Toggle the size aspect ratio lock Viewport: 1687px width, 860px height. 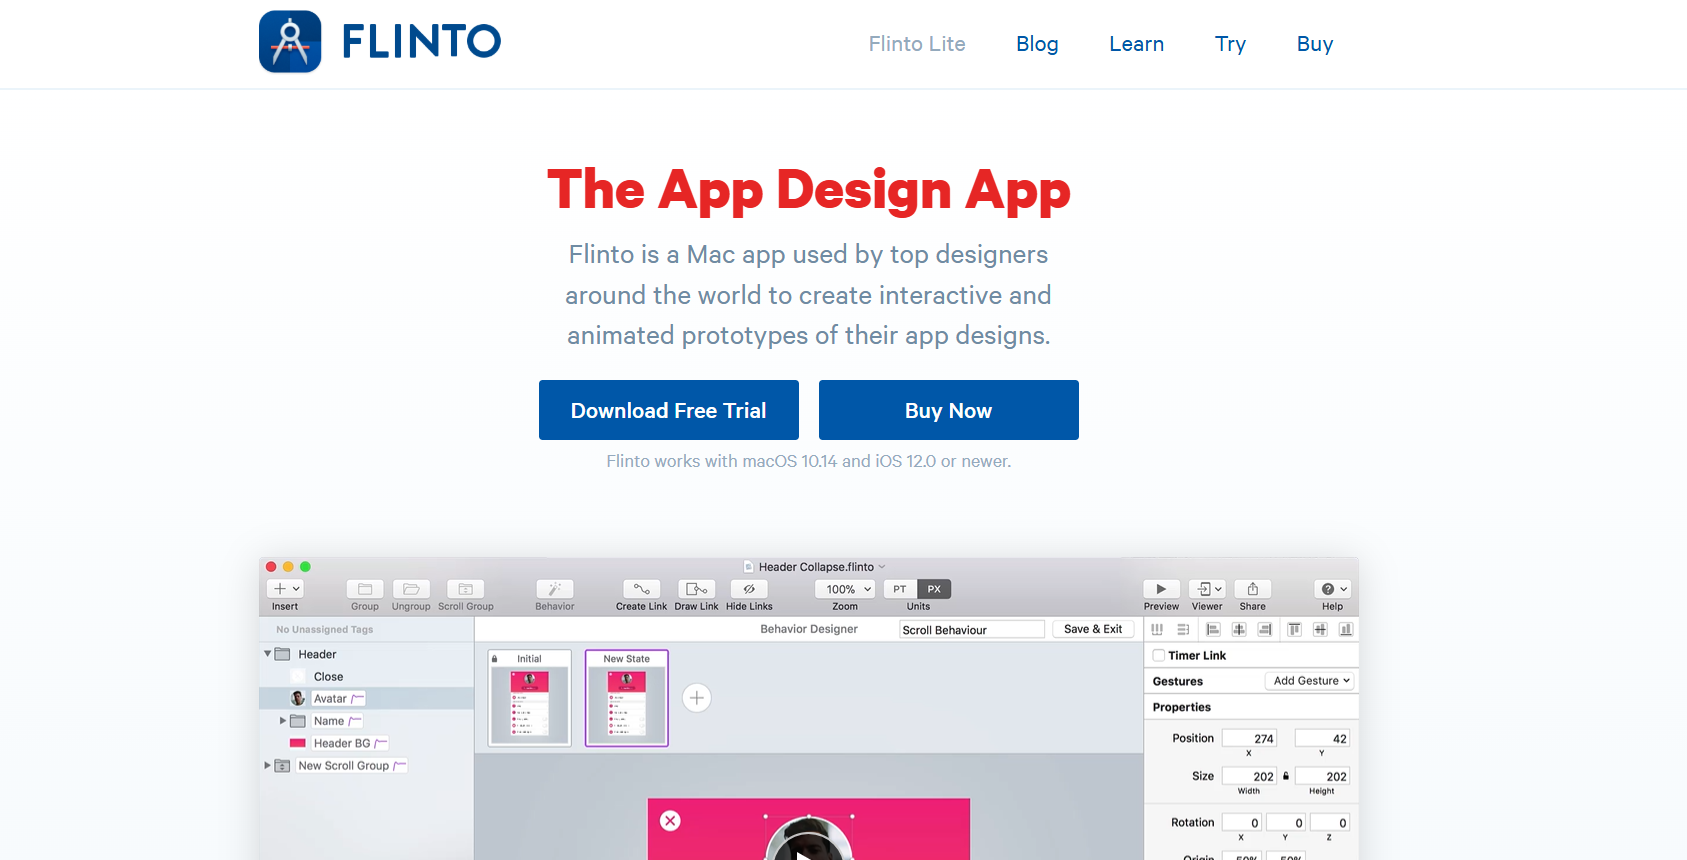click(1286, 776)
